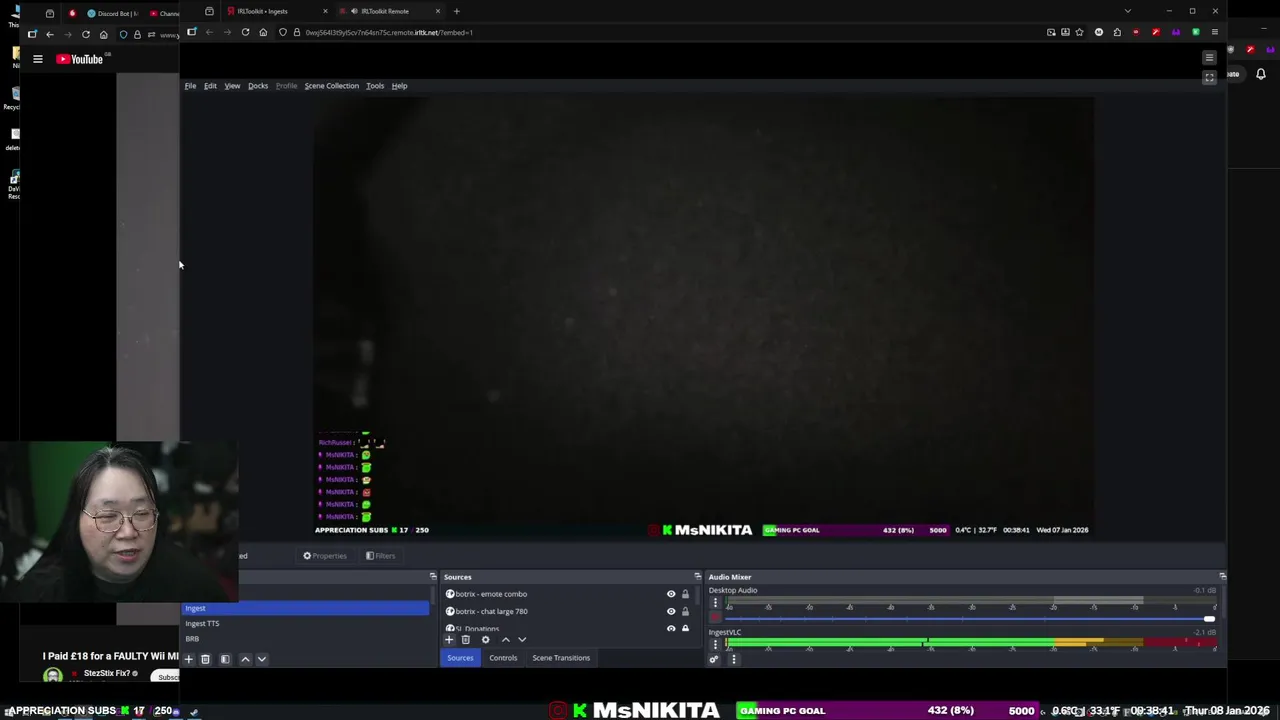Open Firefox application menu
This screenshot has width=1280, height=720.
[1215, 32]
